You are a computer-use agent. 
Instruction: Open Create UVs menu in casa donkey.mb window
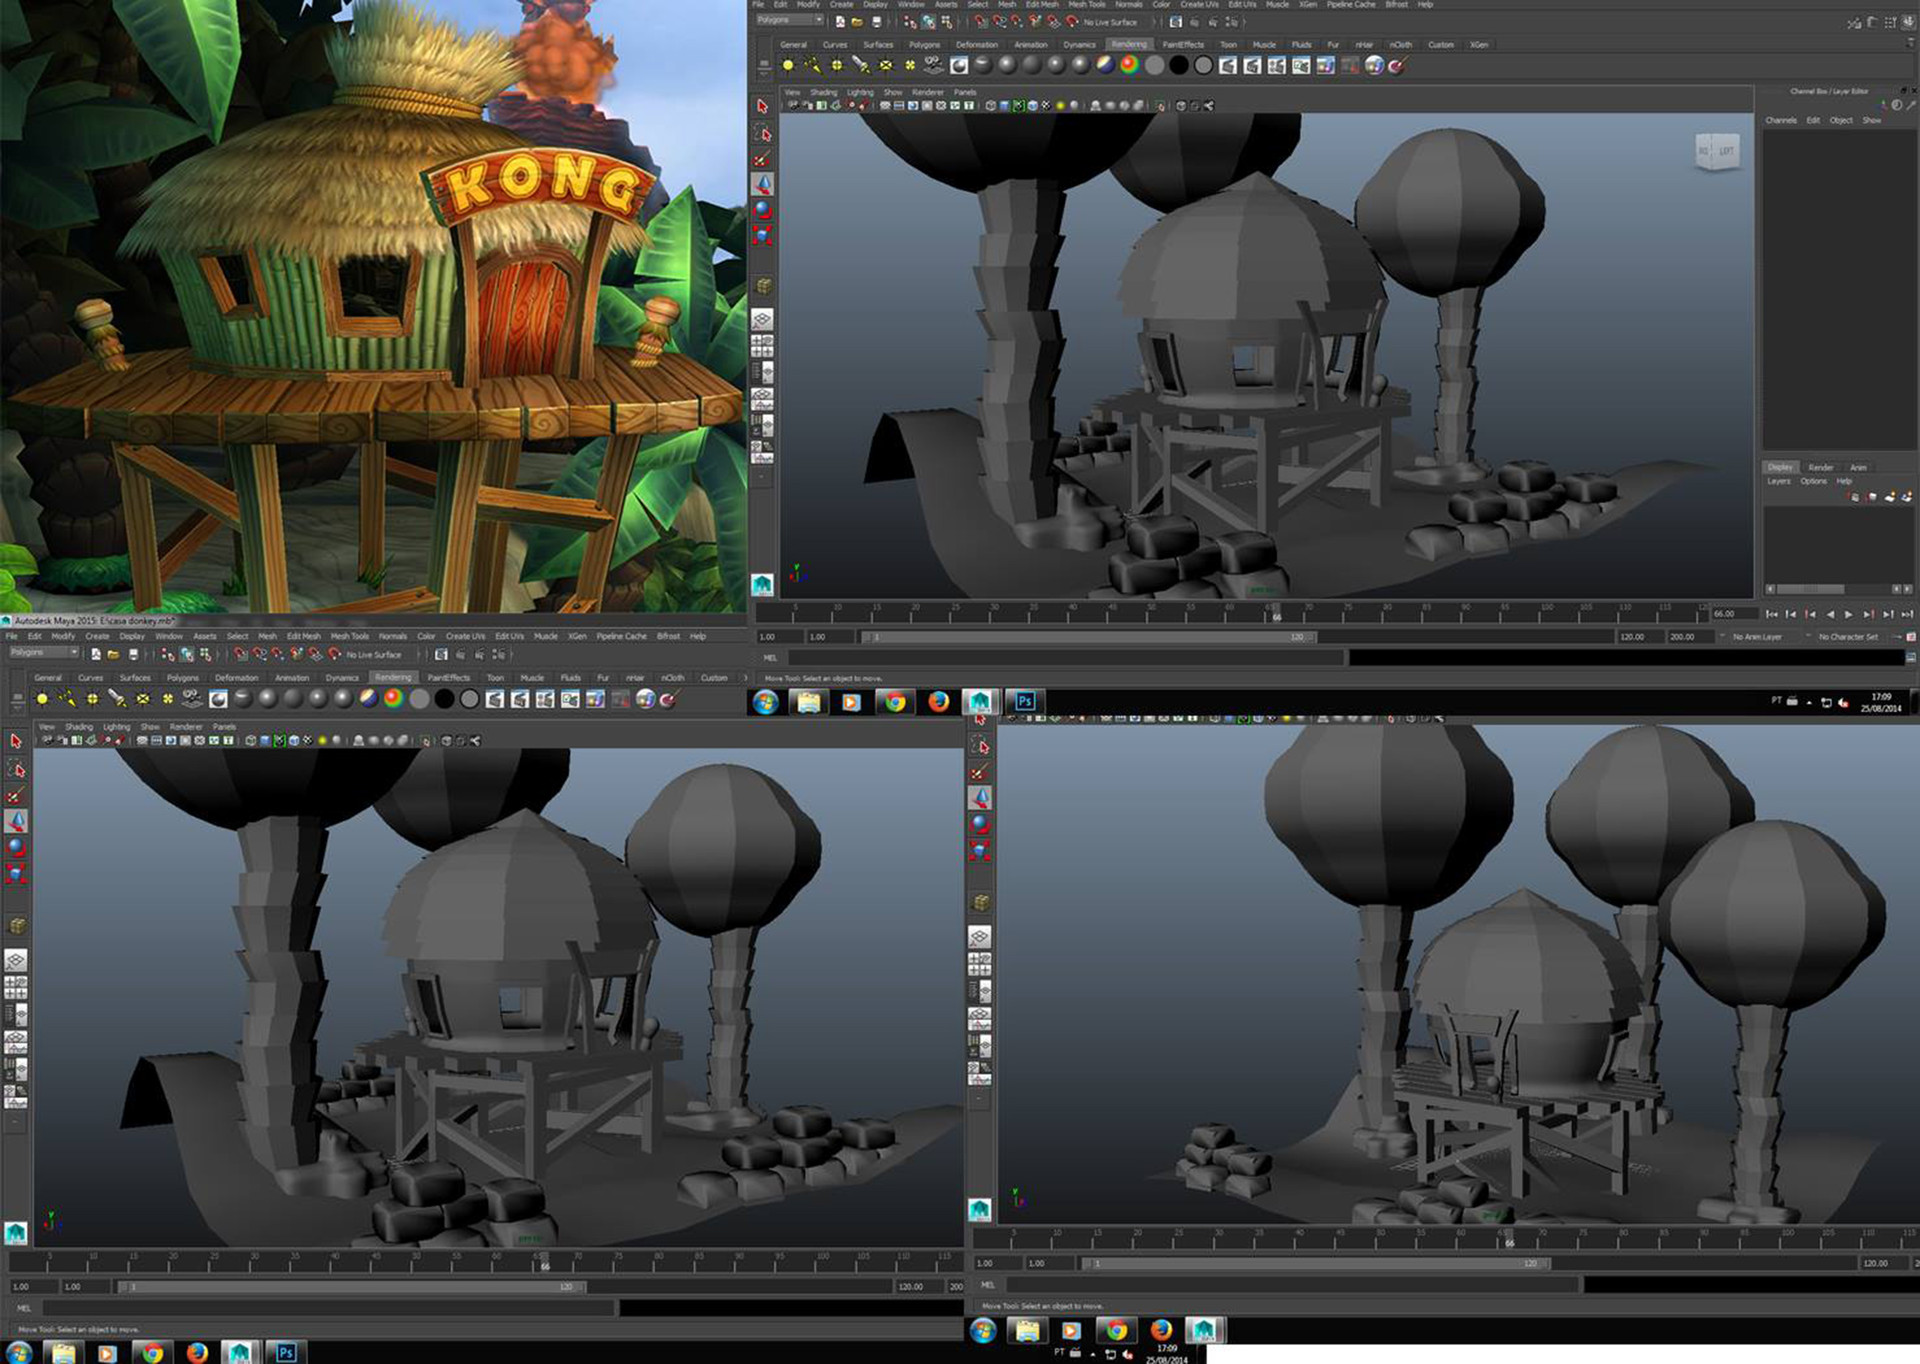click(x=465, y=636)
